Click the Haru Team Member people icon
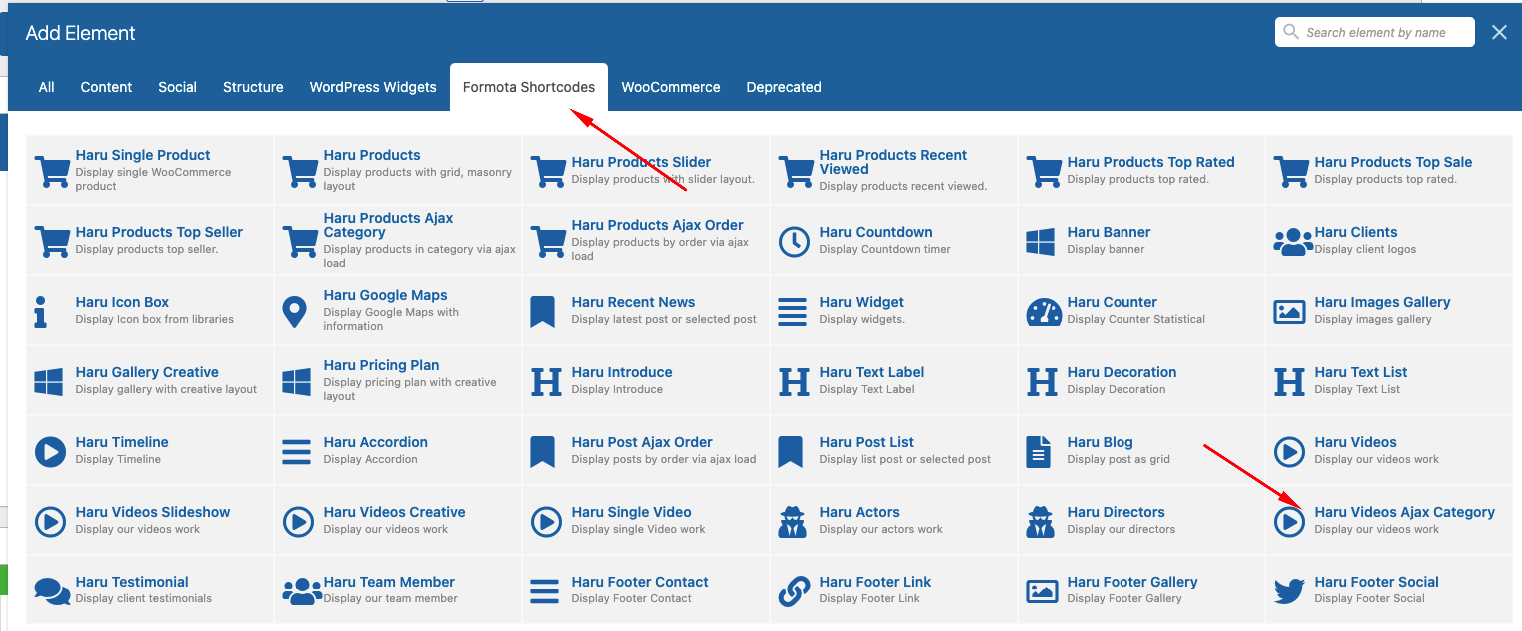 [x=302, y=591]
